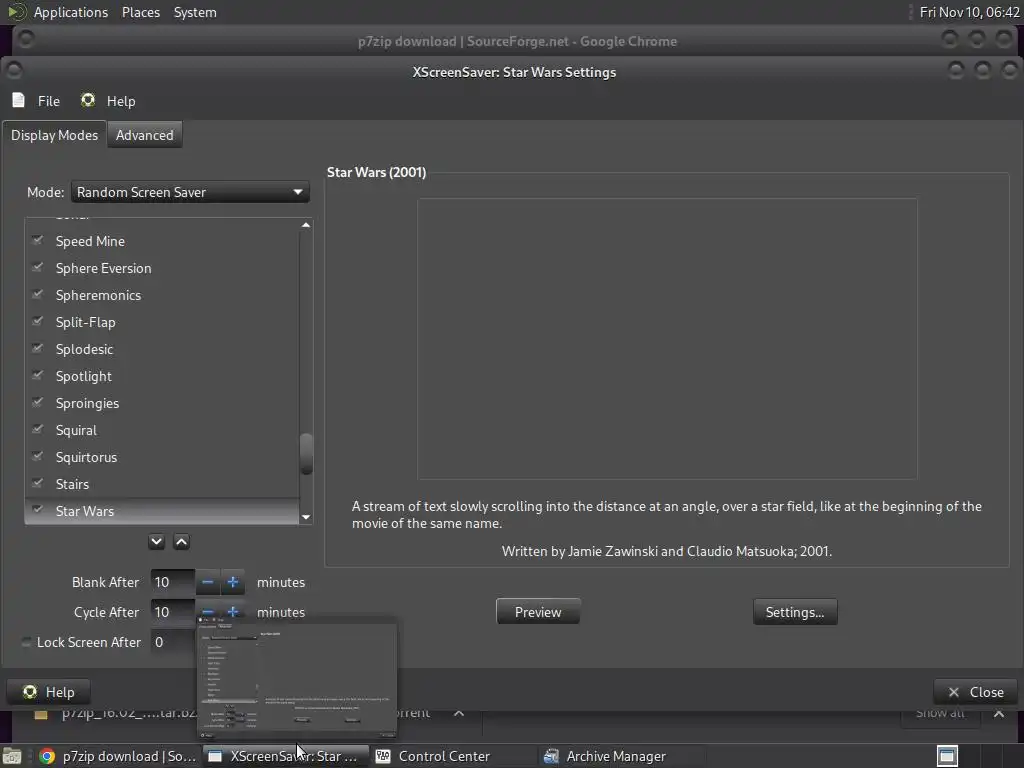Decrease Blank After with minus button
Image resolution: width=1024 pixels, height=768 pixels.
207,582
